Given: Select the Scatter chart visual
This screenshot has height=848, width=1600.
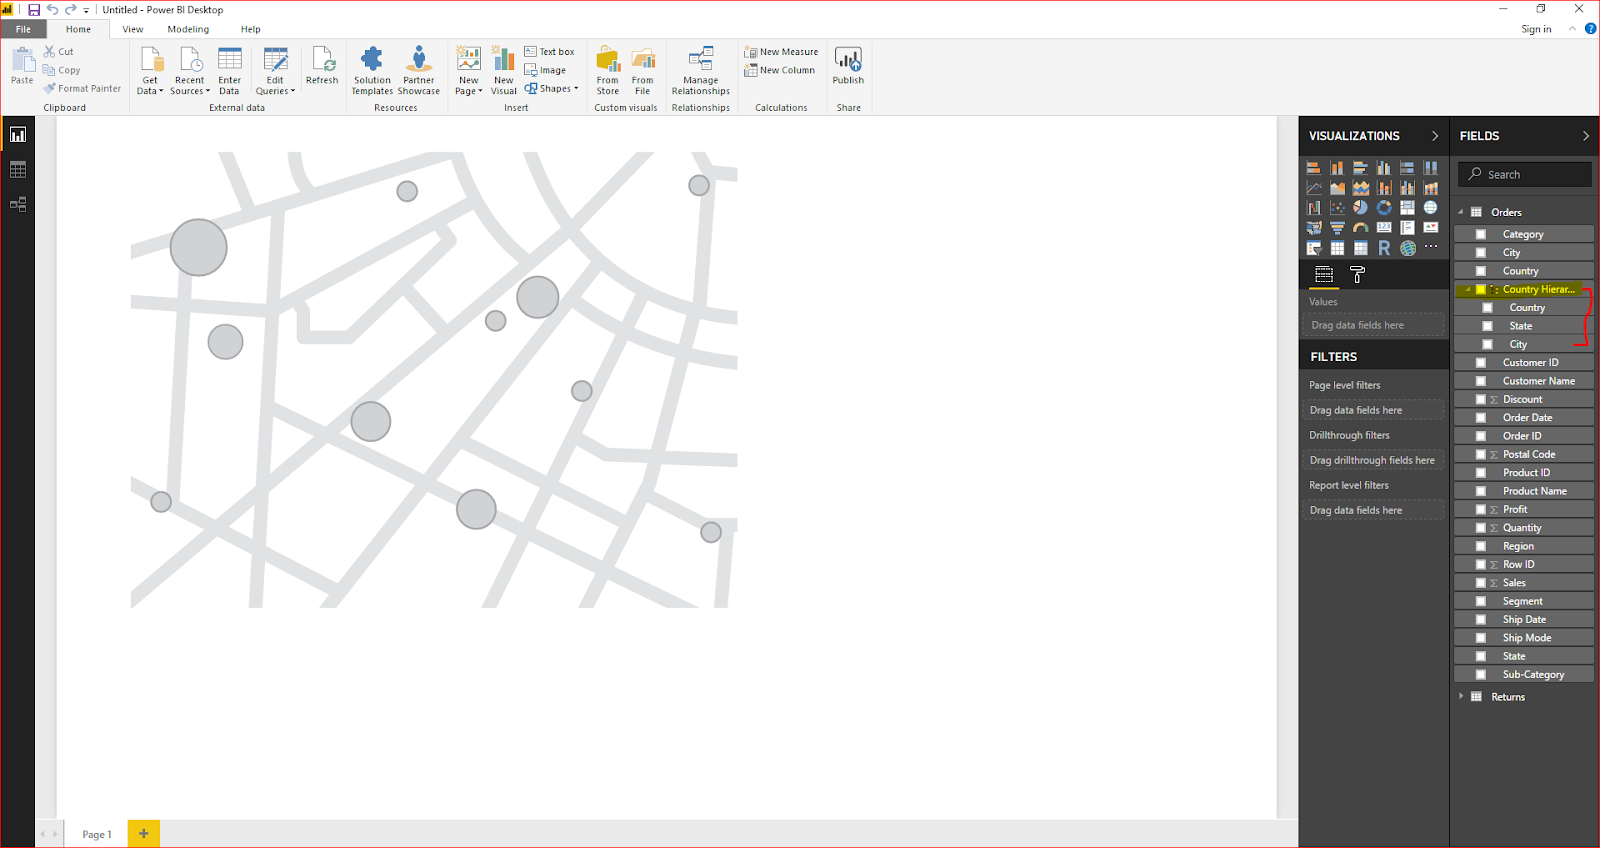Looking at the screenshot, I should pyautogui.click(x=1337, y=207).
